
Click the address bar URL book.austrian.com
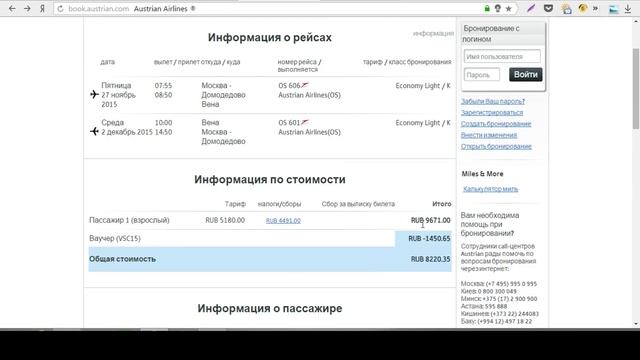[98, 9]
